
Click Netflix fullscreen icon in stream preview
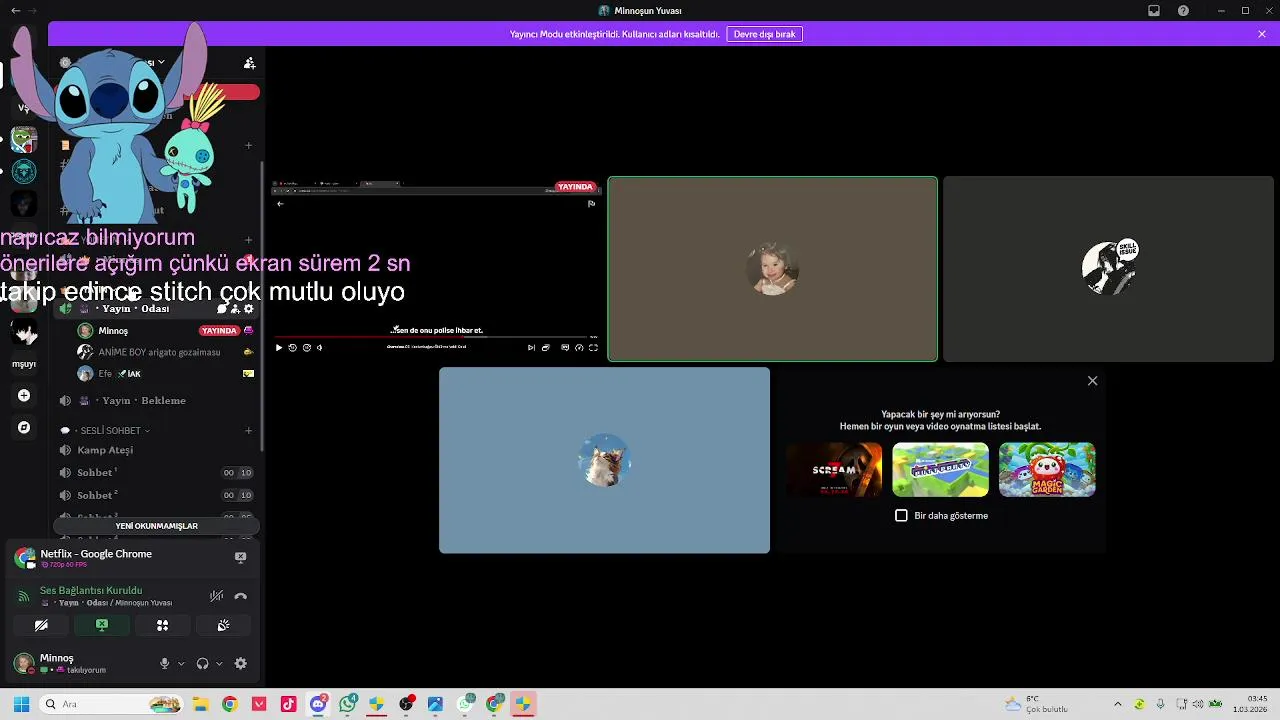pos(593,347)
